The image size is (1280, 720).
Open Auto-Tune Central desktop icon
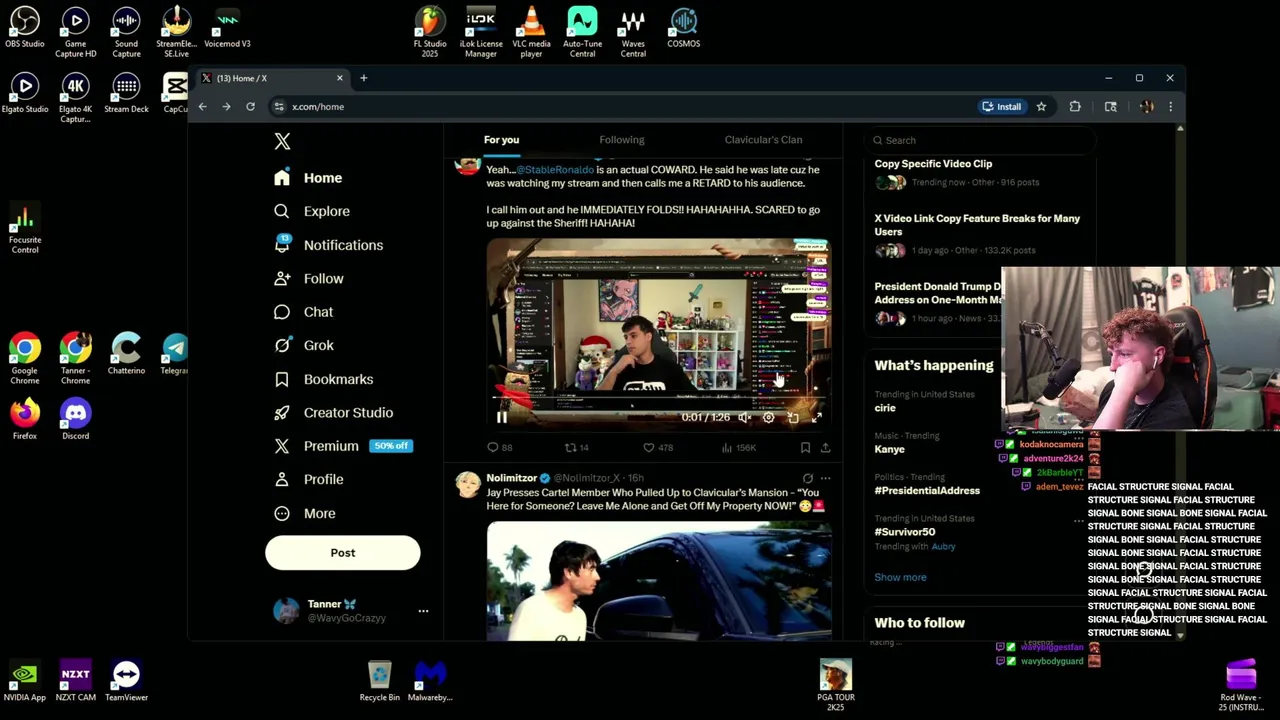pyautogui.click(x=582, y=32)
